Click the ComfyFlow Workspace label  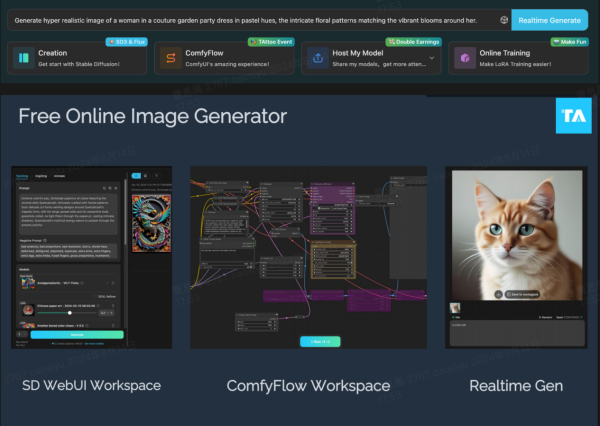pyautogui.click(x=308, y=385)
